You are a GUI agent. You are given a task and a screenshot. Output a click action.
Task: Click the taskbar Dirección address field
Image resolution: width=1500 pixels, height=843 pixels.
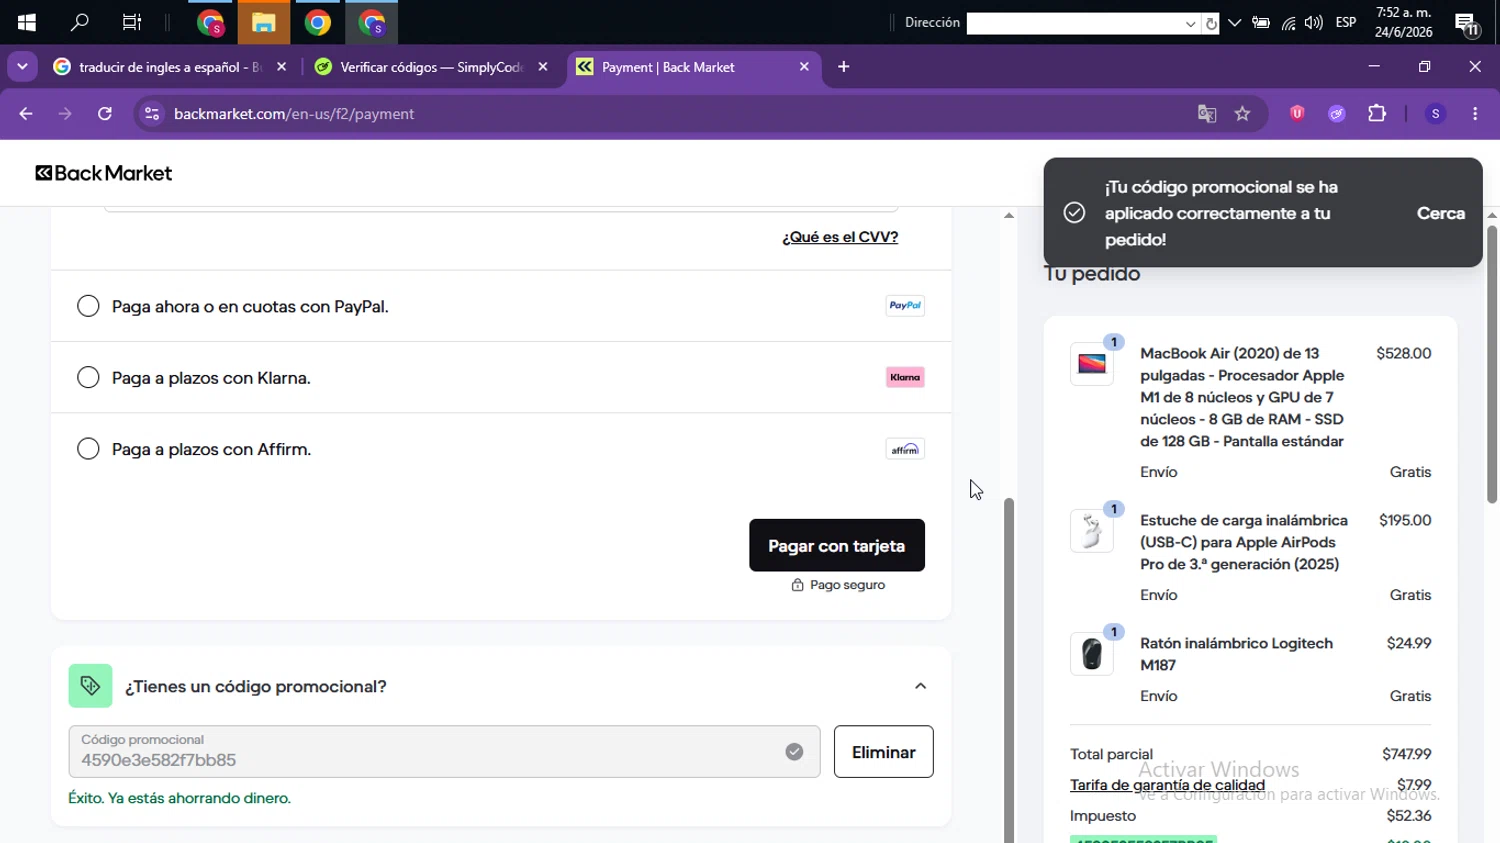point(1074,23)
